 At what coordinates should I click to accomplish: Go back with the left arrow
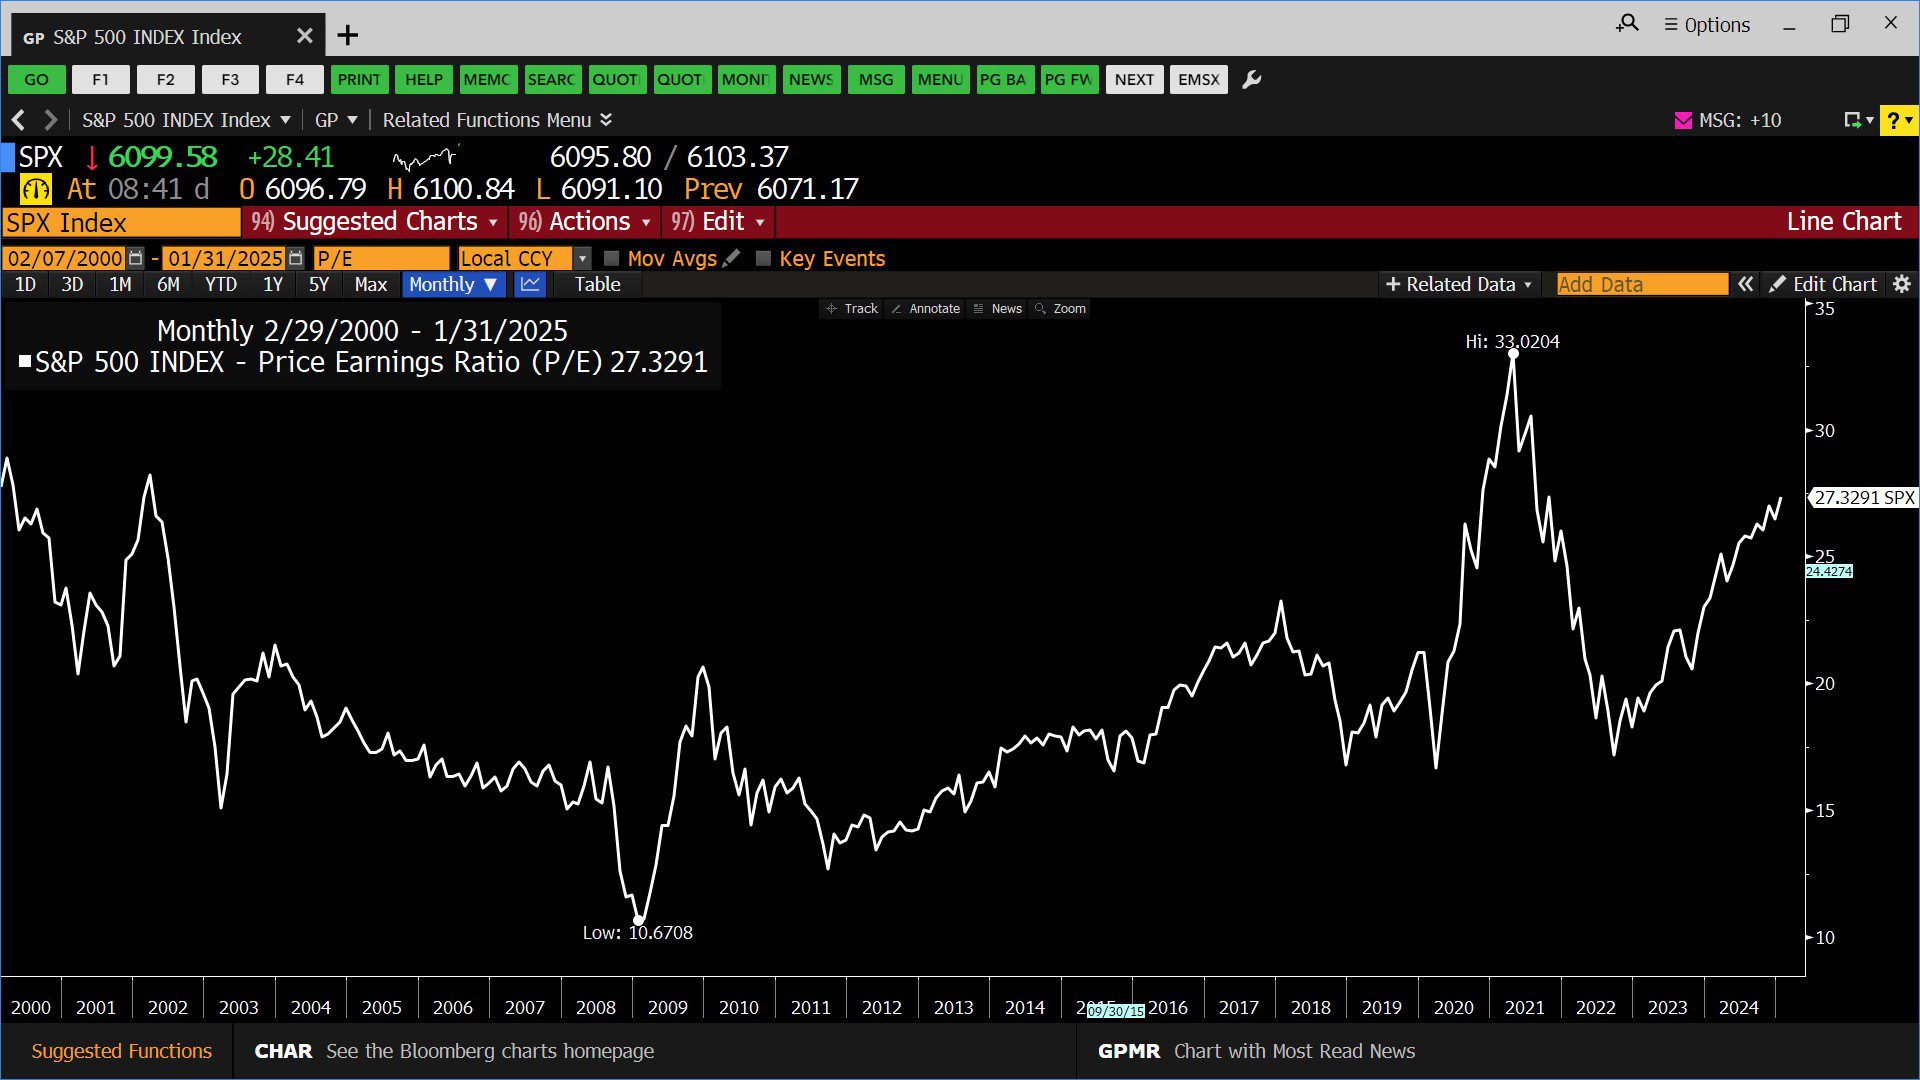(18, 121)
